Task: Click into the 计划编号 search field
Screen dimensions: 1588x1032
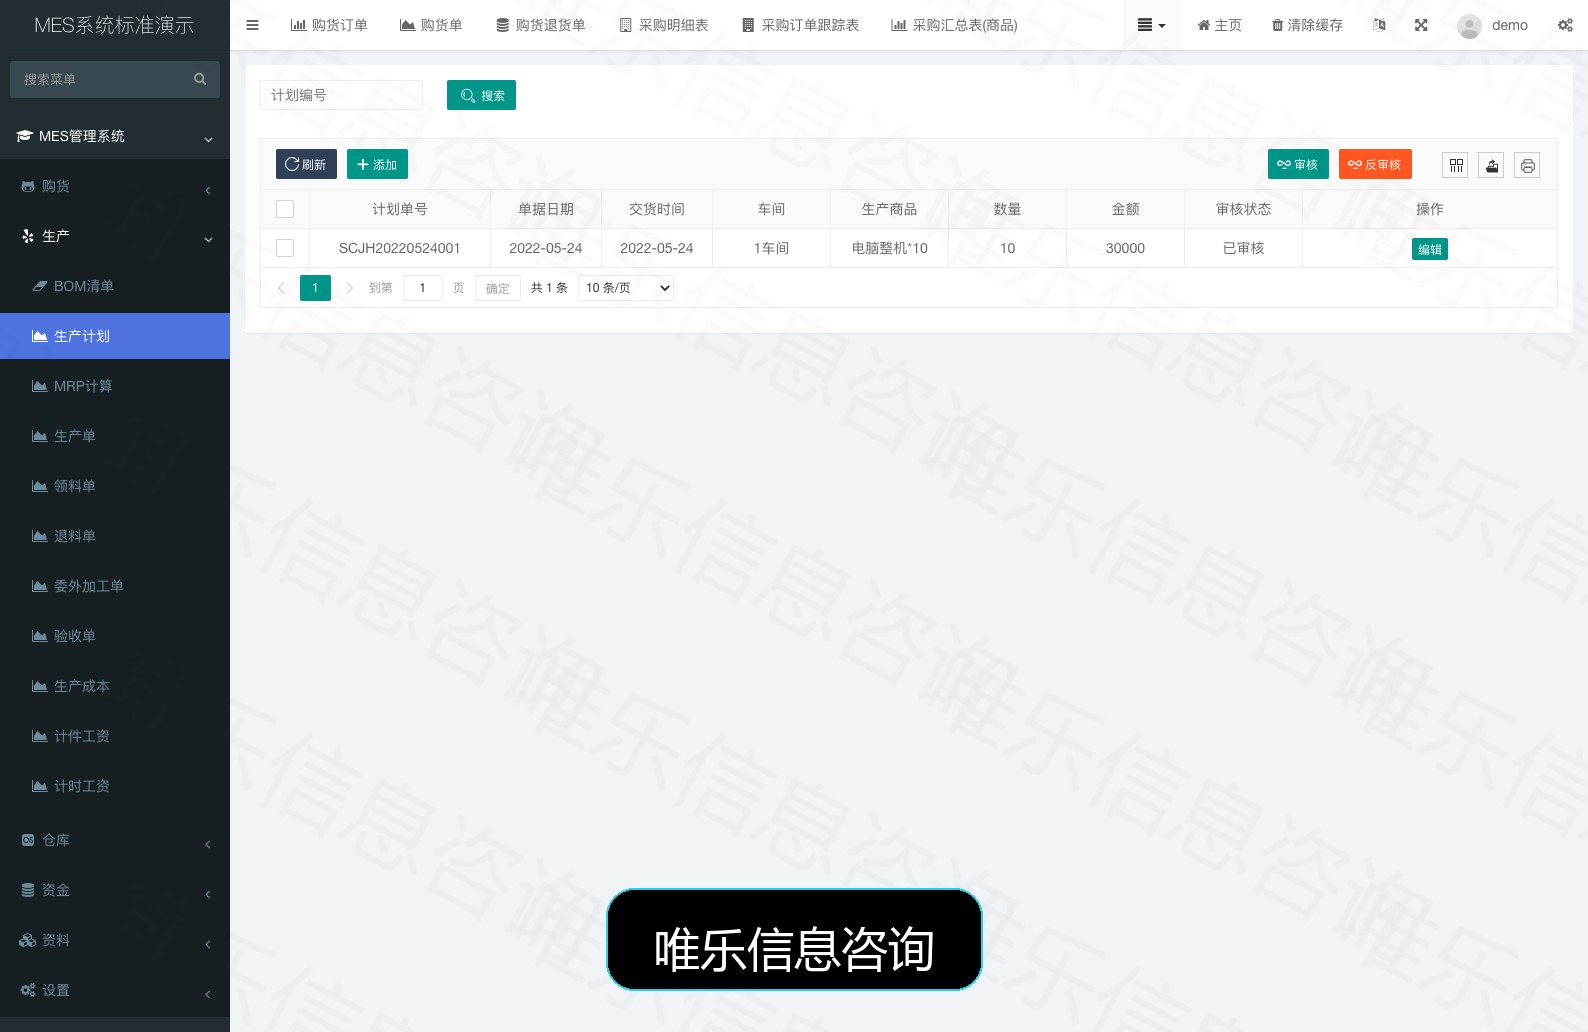Action: [341, 95]
